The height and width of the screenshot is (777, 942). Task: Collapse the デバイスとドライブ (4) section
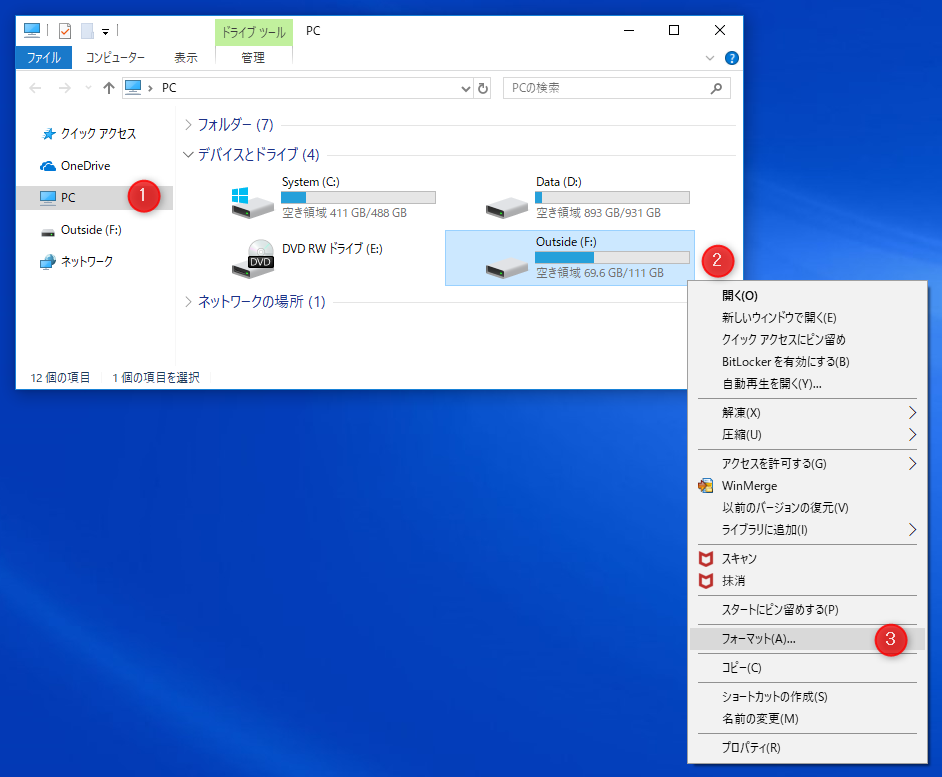[188, 155]
